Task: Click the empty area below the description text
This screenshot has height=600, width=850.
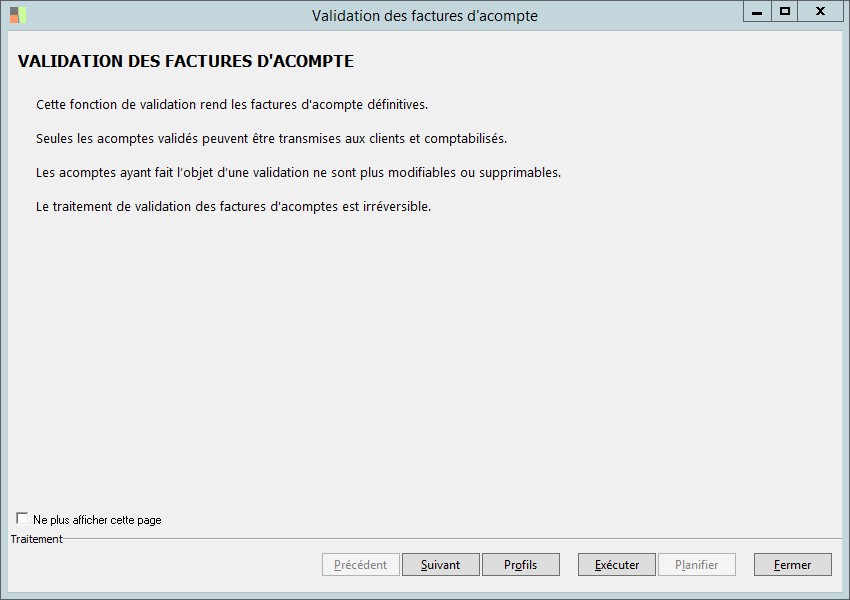Action: point(424,360)
